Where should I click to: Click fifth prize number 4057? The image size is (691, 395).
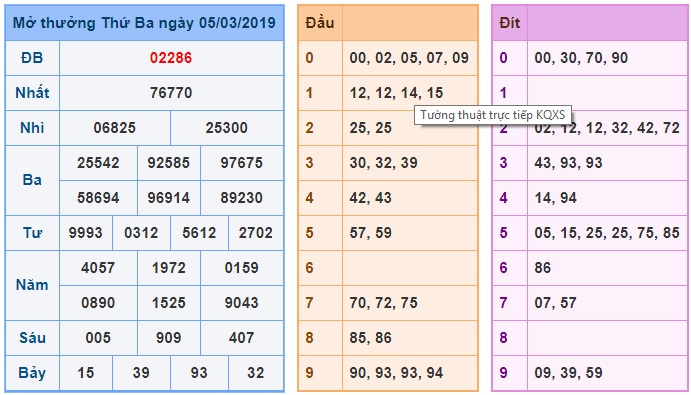tap(98, 268)
